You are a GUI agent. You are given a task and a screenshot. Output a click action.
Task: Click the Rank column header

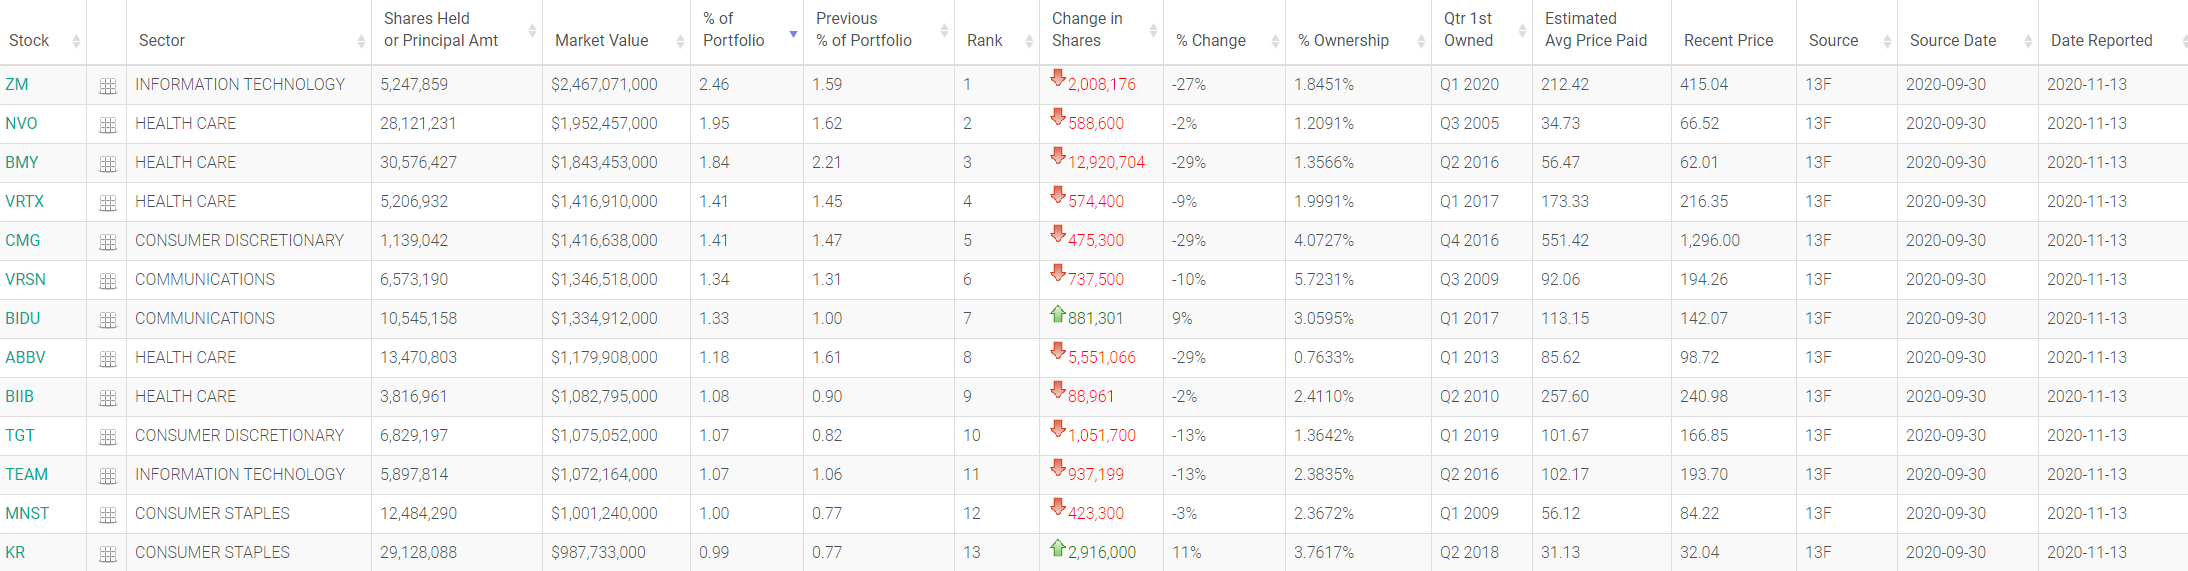985,40
